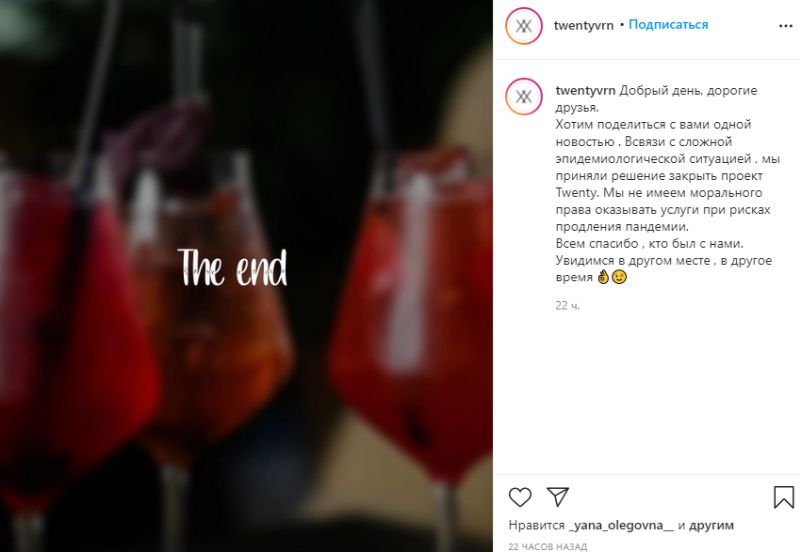The height and width of the screenshot is (552, 800).
Task: Follow the account via Подписаться
Action: pyautogui.click(x=668, y=24)
